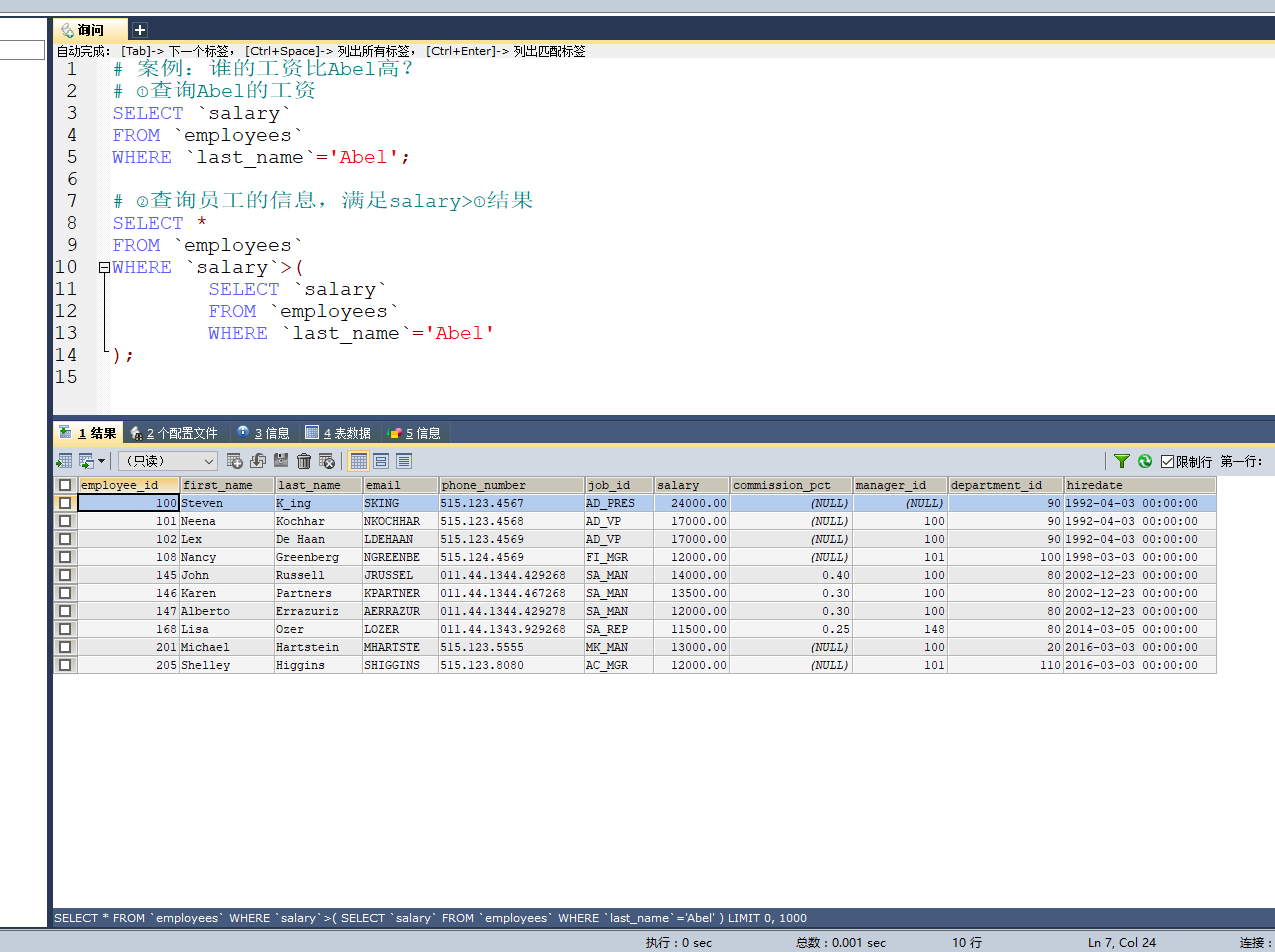Check the row checkbox for John Russell
This screenshot has width=1275, height=952.
[65, 575]
